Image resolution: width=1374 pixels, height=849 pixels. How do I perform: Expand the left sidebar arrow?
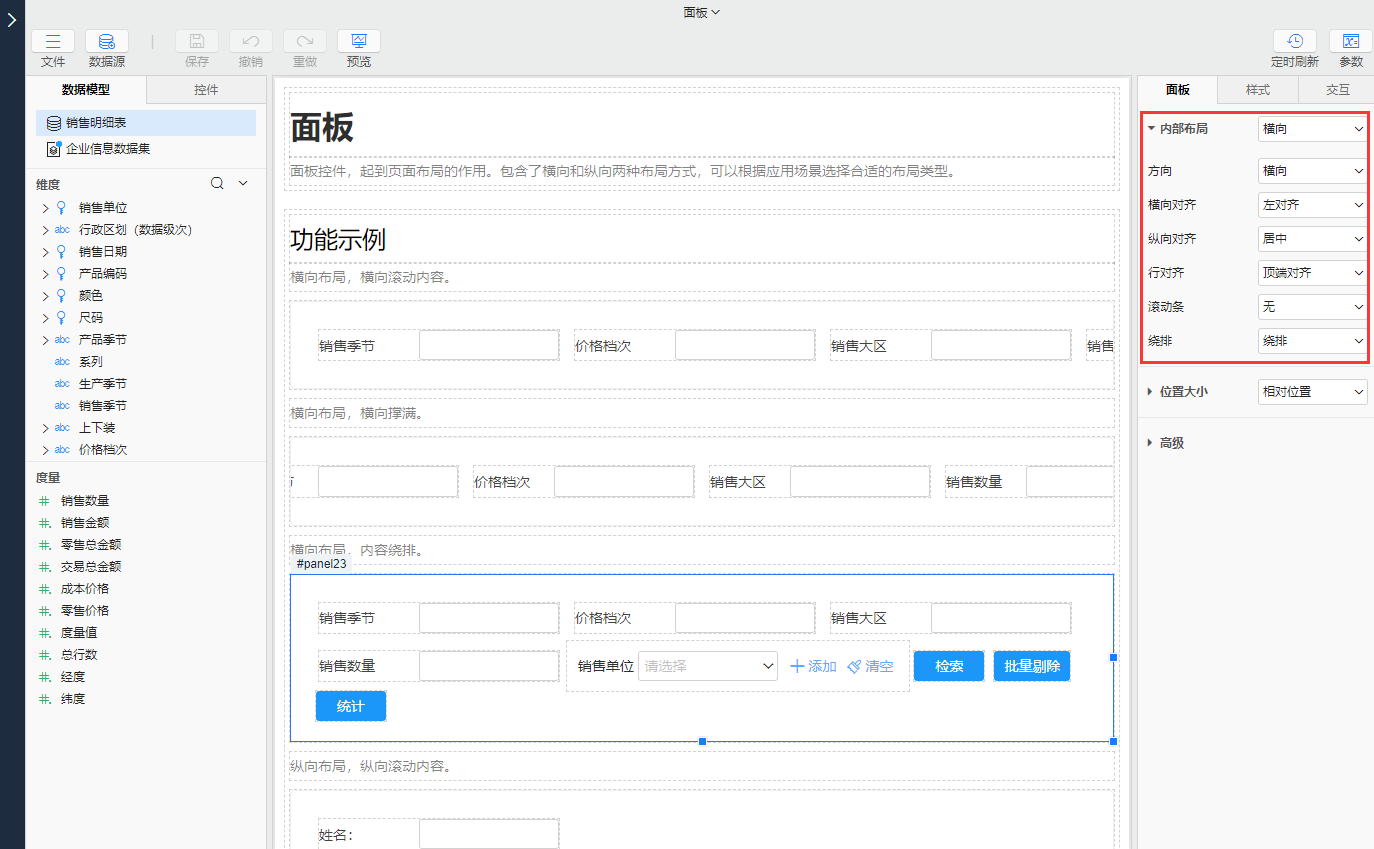[x=12, y=20]
